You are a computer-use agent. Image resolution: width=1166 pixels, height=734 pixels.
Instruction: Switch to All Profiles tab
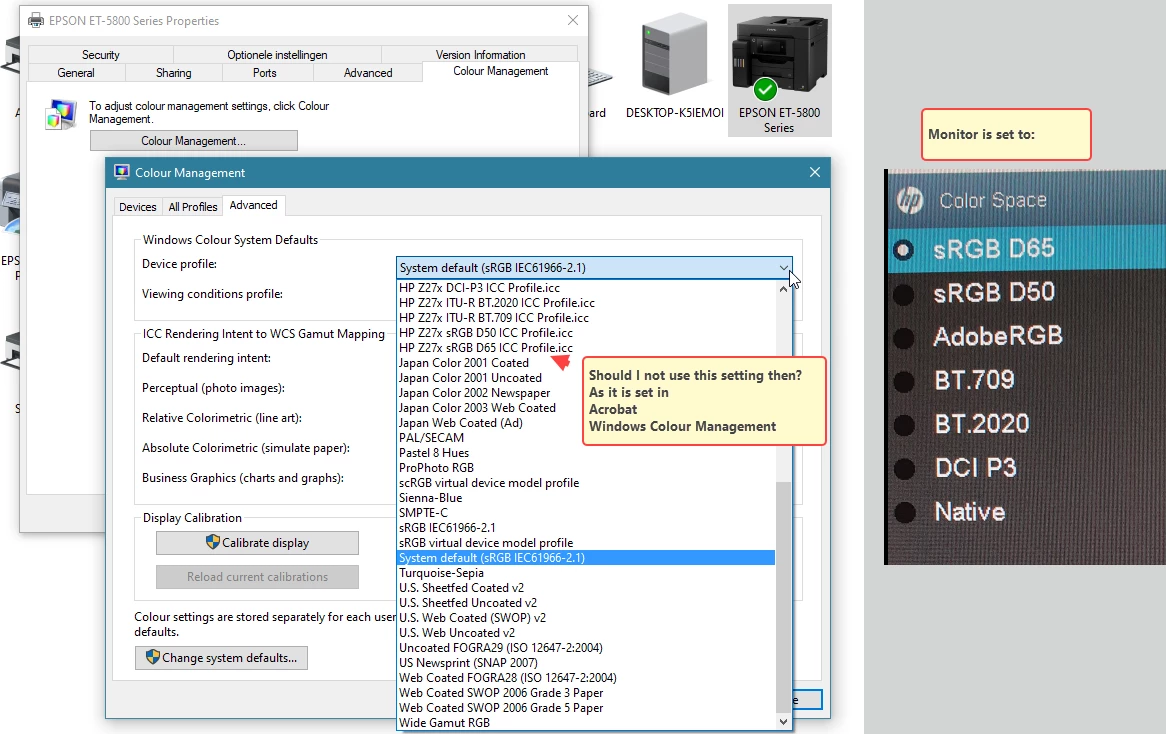tap(193, 207)
